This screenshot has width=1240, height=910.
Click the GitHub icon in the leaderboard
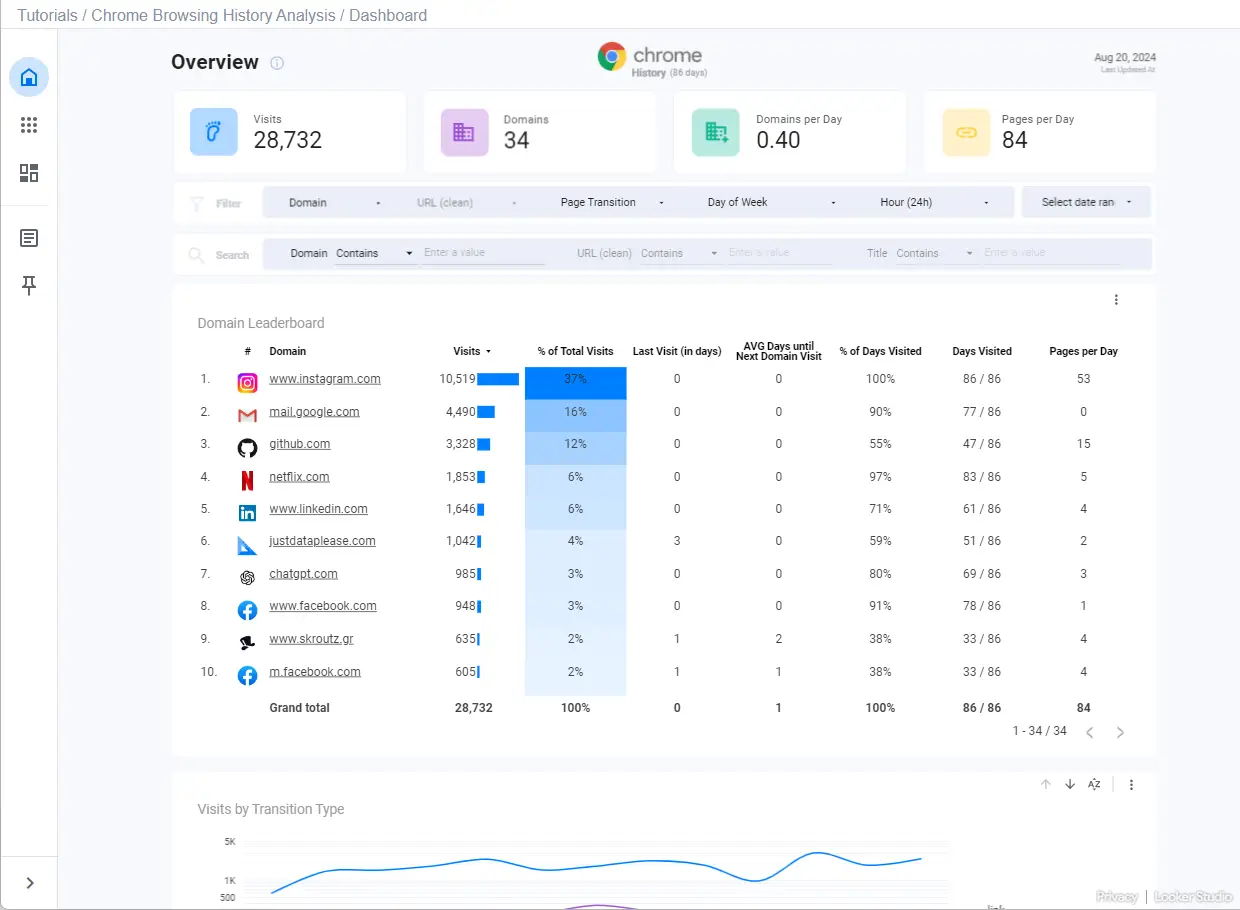(247, 447)
